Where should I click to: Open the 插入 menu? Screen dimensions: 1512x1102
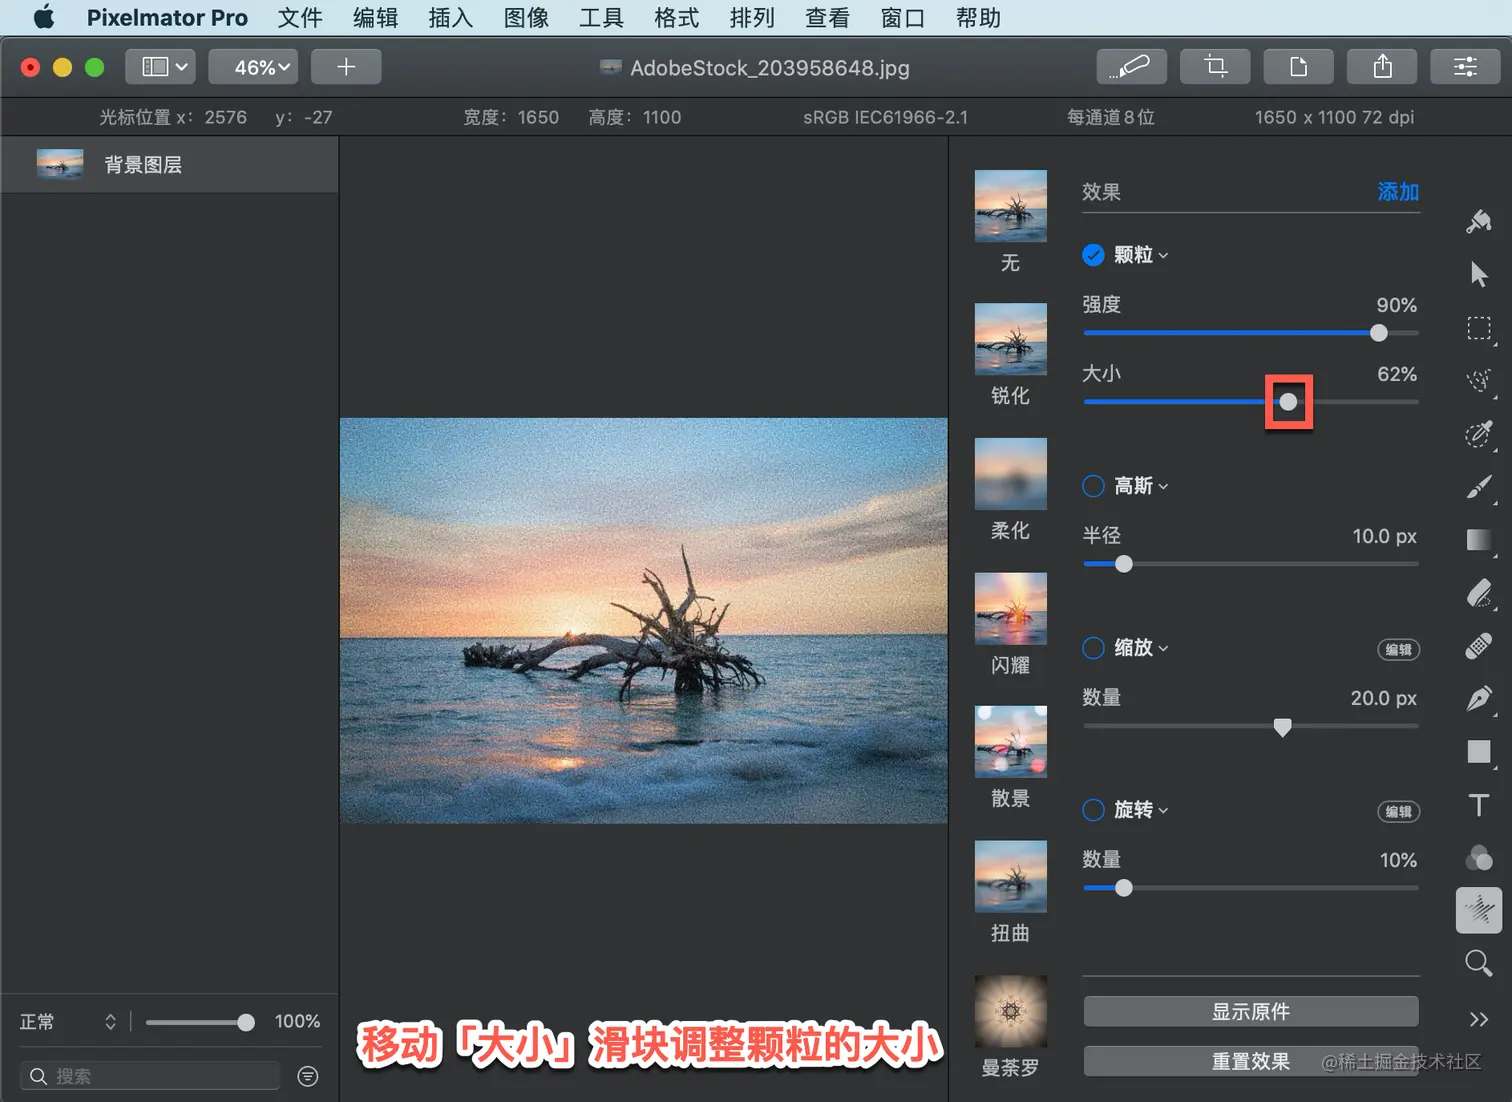(451, 18)
